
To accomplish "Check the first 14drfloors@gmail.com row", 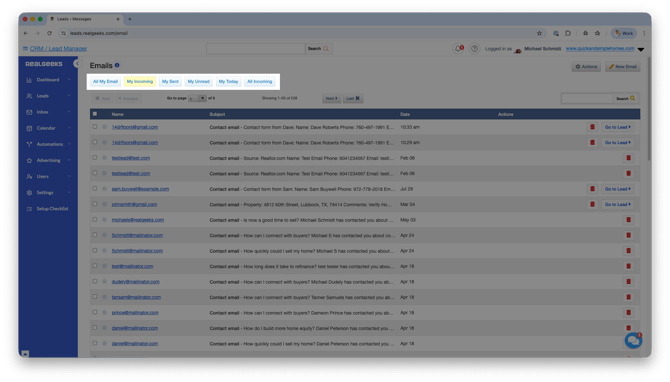I will 95,127.
